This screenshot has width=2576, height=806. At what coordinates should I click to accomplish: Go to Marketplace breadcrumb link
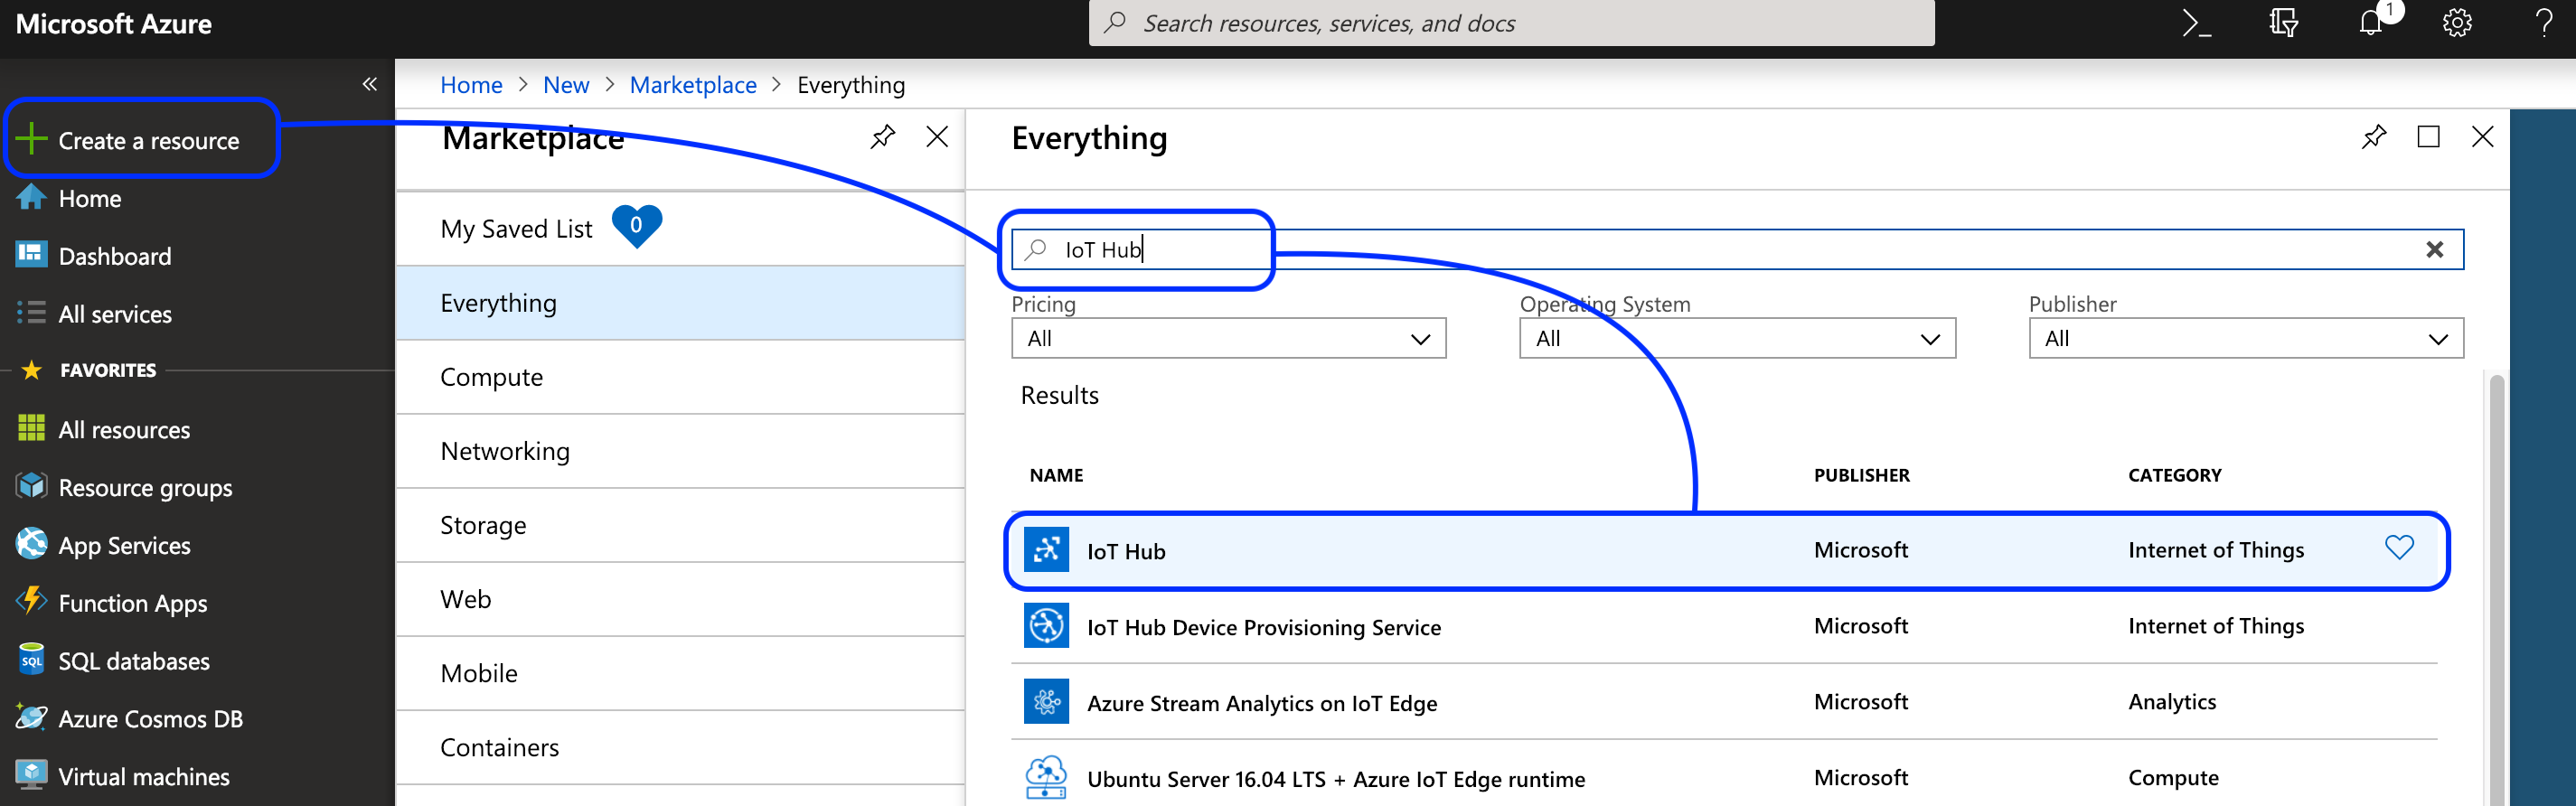point(693,85)
